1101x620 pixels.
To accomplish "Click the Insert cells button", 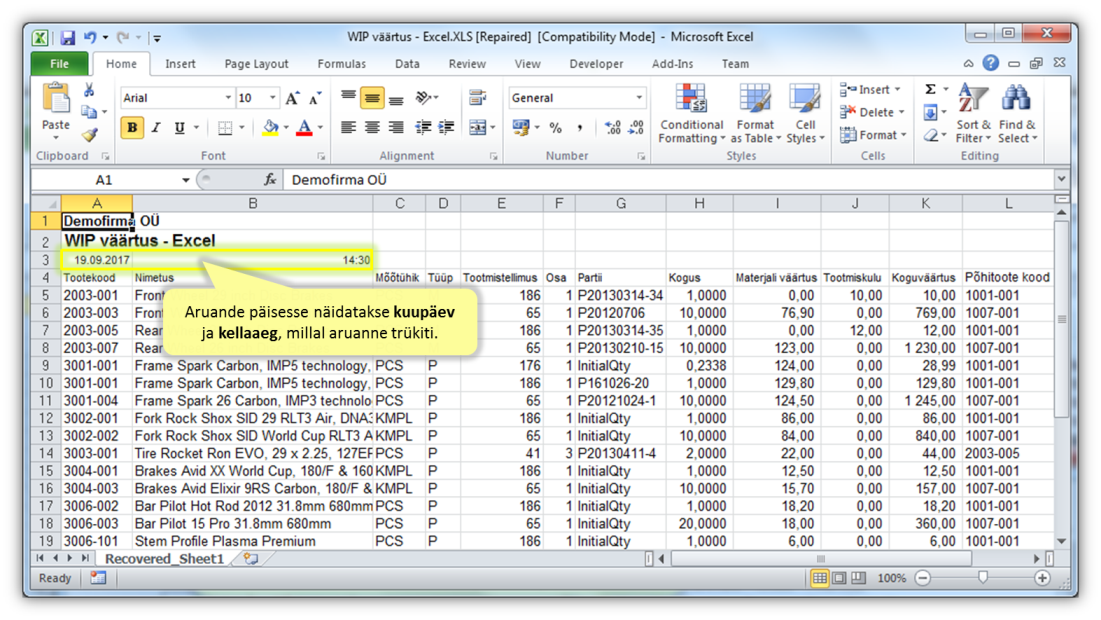I will coord(870,89).
